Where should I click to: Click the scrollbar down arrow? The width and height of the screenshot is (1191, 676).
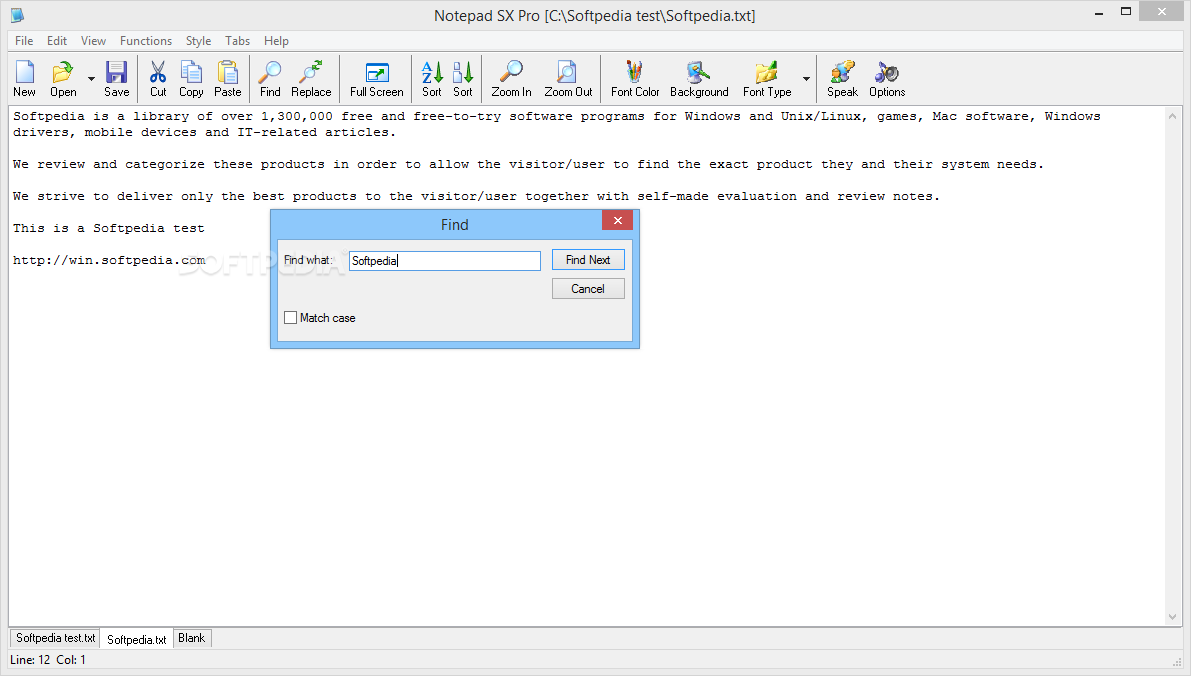[x=1172, y=617]
